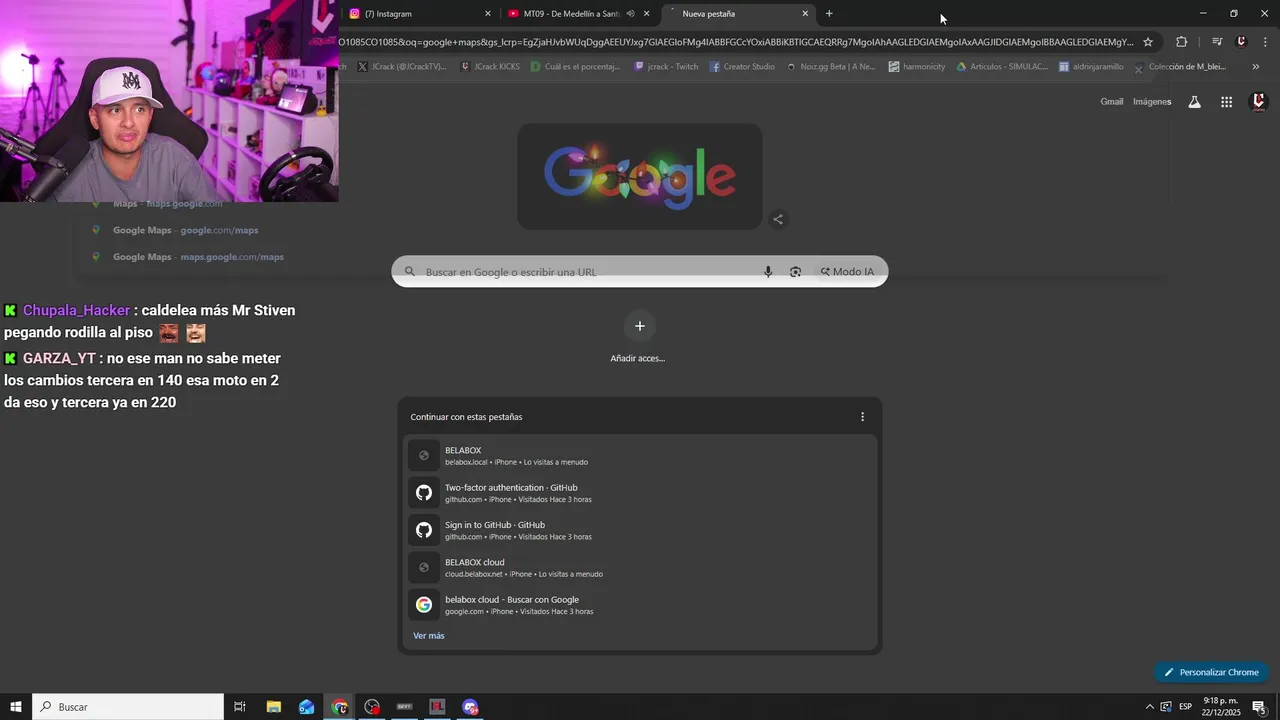
Task: Open notification center in system tray
Action: point(1259,707)
